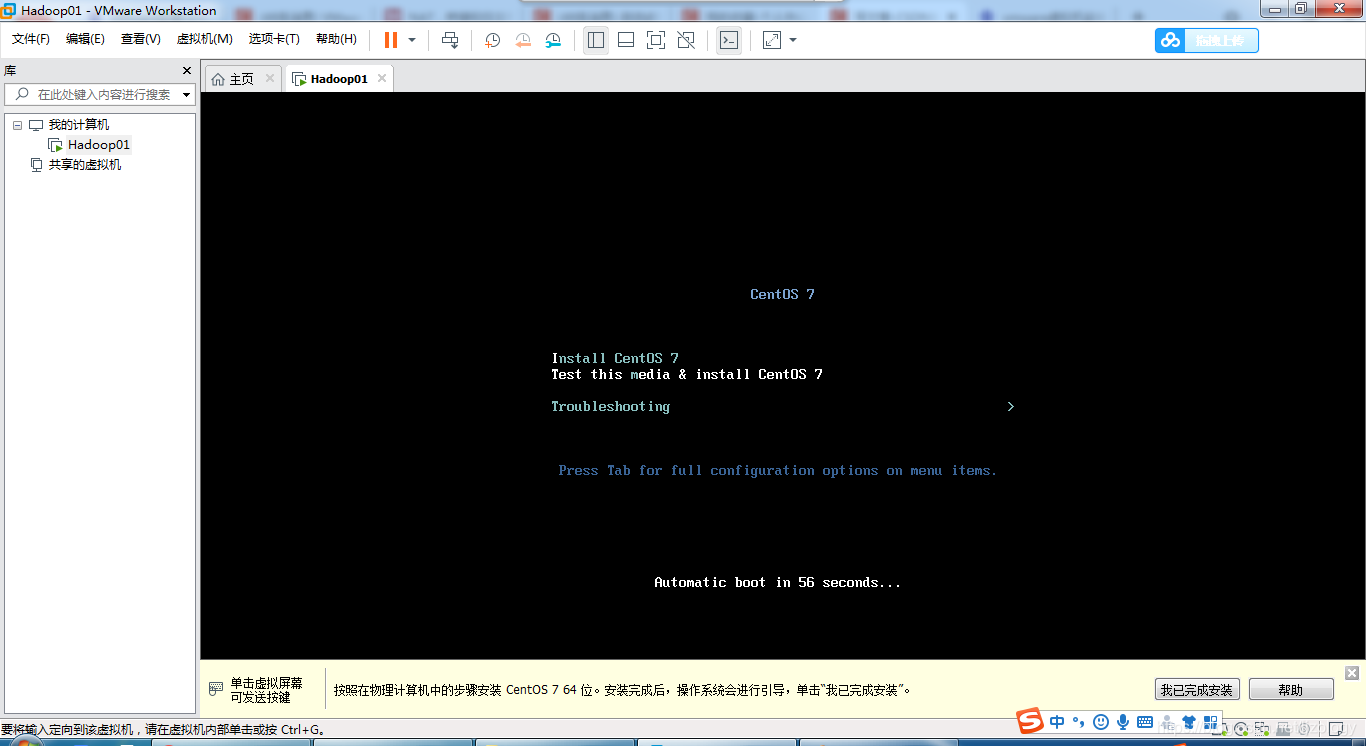Open the power options dropdown beside pause

click(412, 40)
